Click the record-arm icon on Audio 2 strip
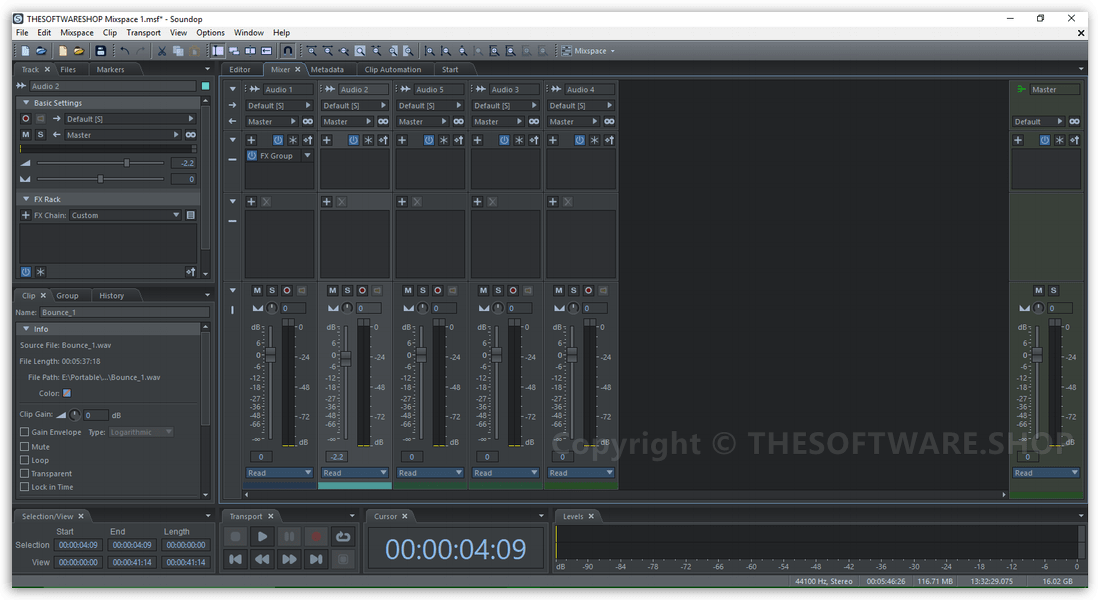This screenshot has height=600, width=1101. point(362,290)
